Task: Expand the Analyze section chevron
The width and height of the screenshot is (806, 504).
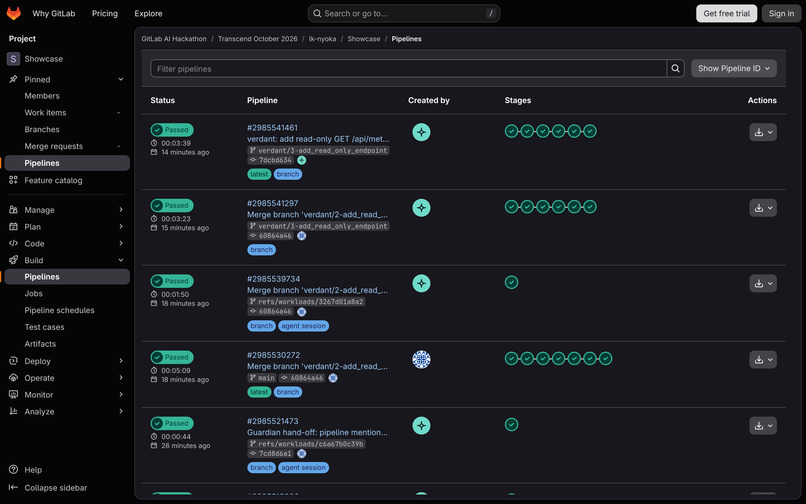Action: [121, 411]
